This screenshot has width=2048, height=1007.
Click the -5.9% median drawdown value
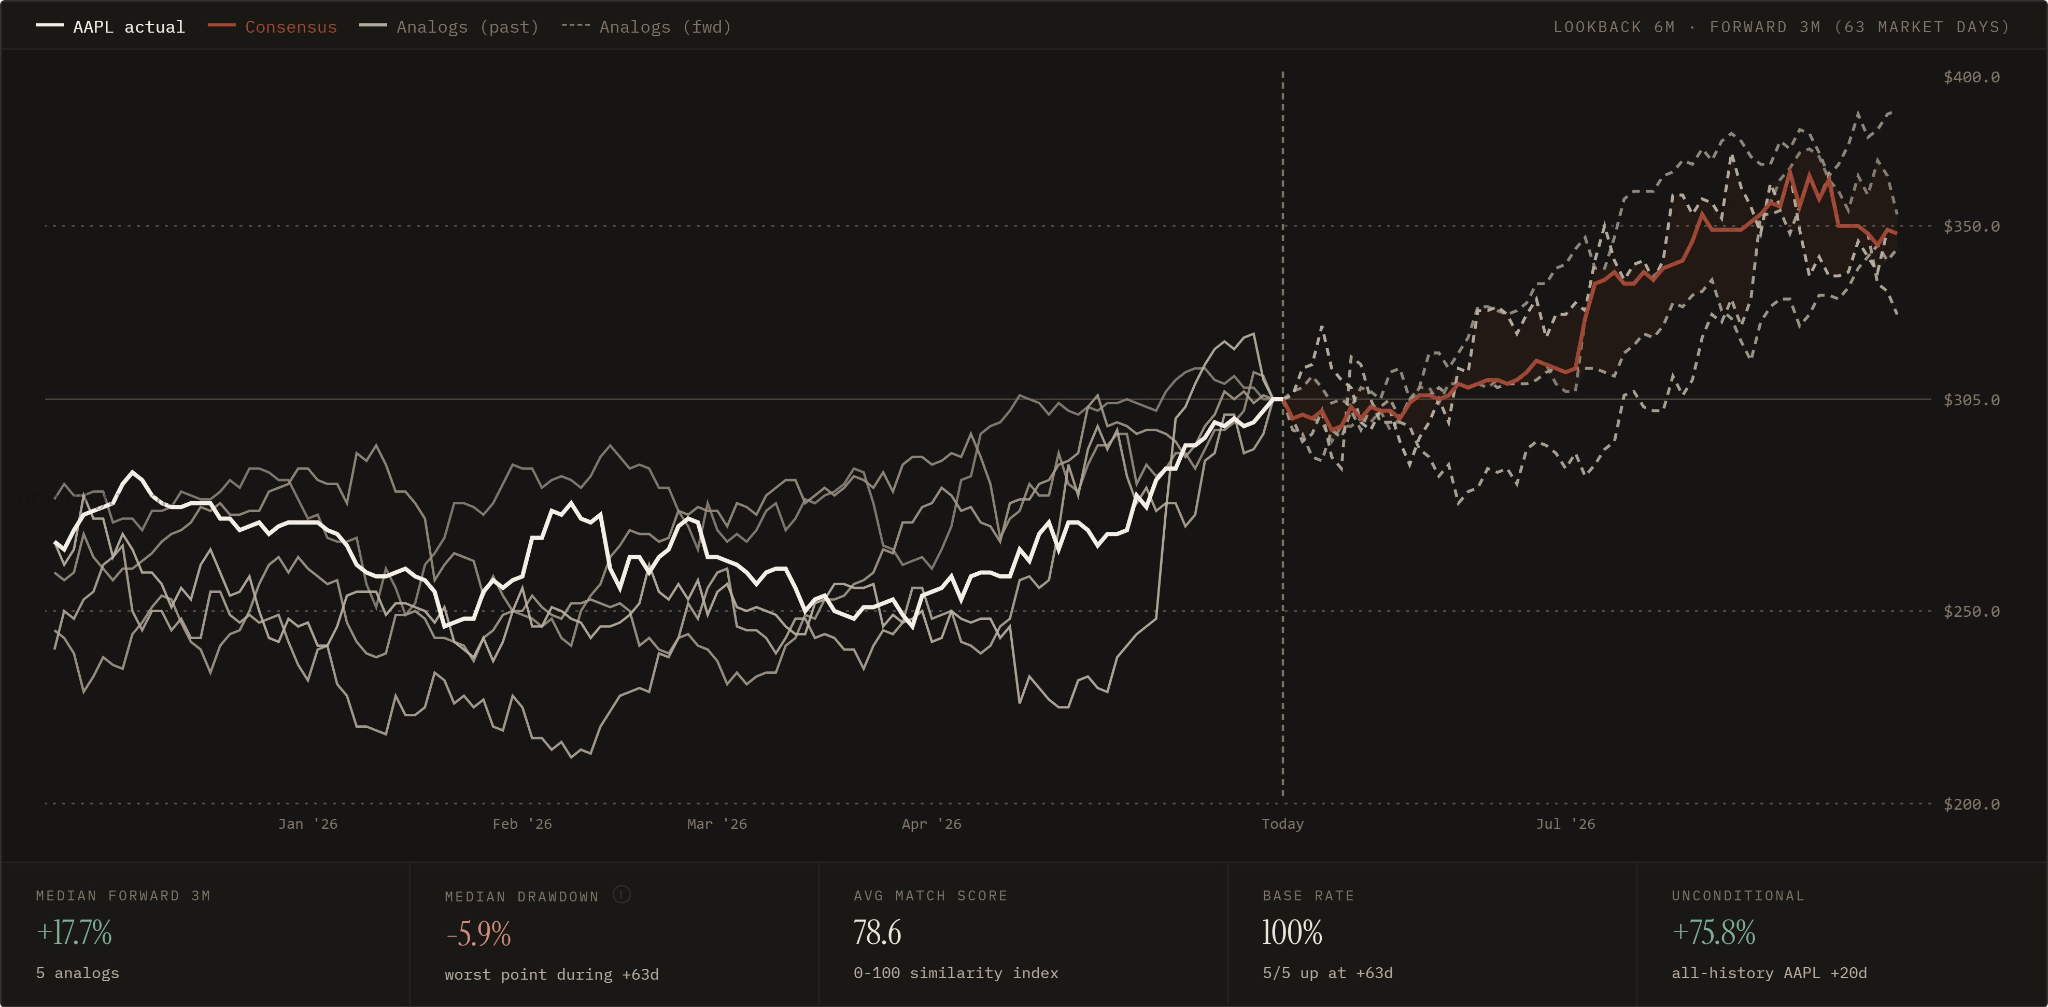coord(478,934)
